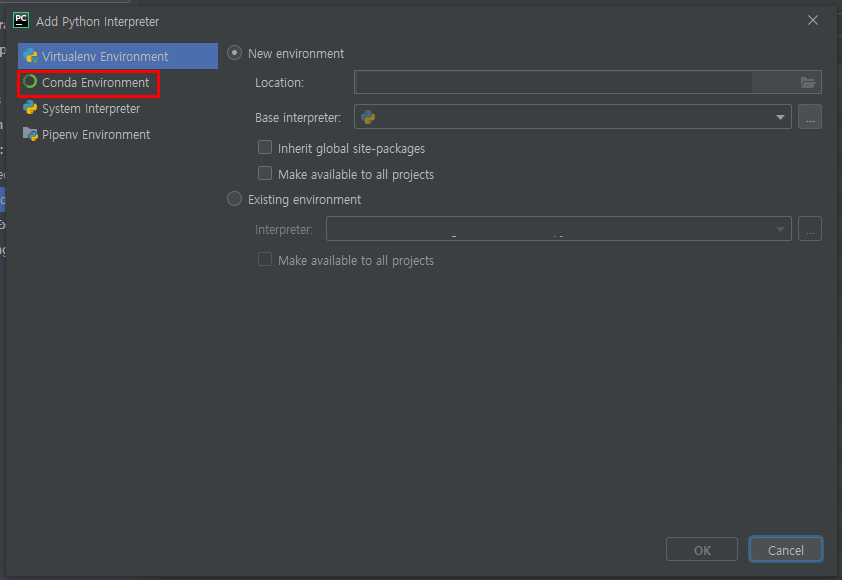
Task: Enable Inherit global site-packages checkbox
Action: pos(265,148)
